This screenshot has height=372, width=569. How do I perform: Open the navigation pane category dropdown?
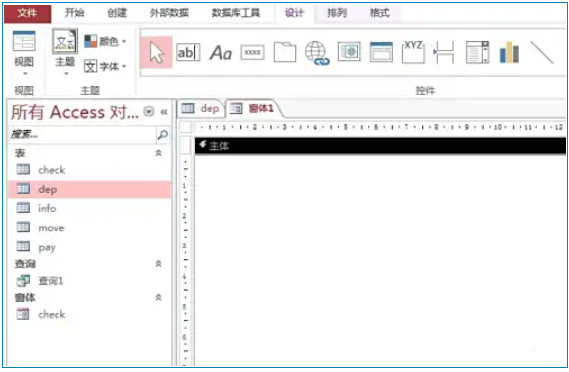point(149,111)
